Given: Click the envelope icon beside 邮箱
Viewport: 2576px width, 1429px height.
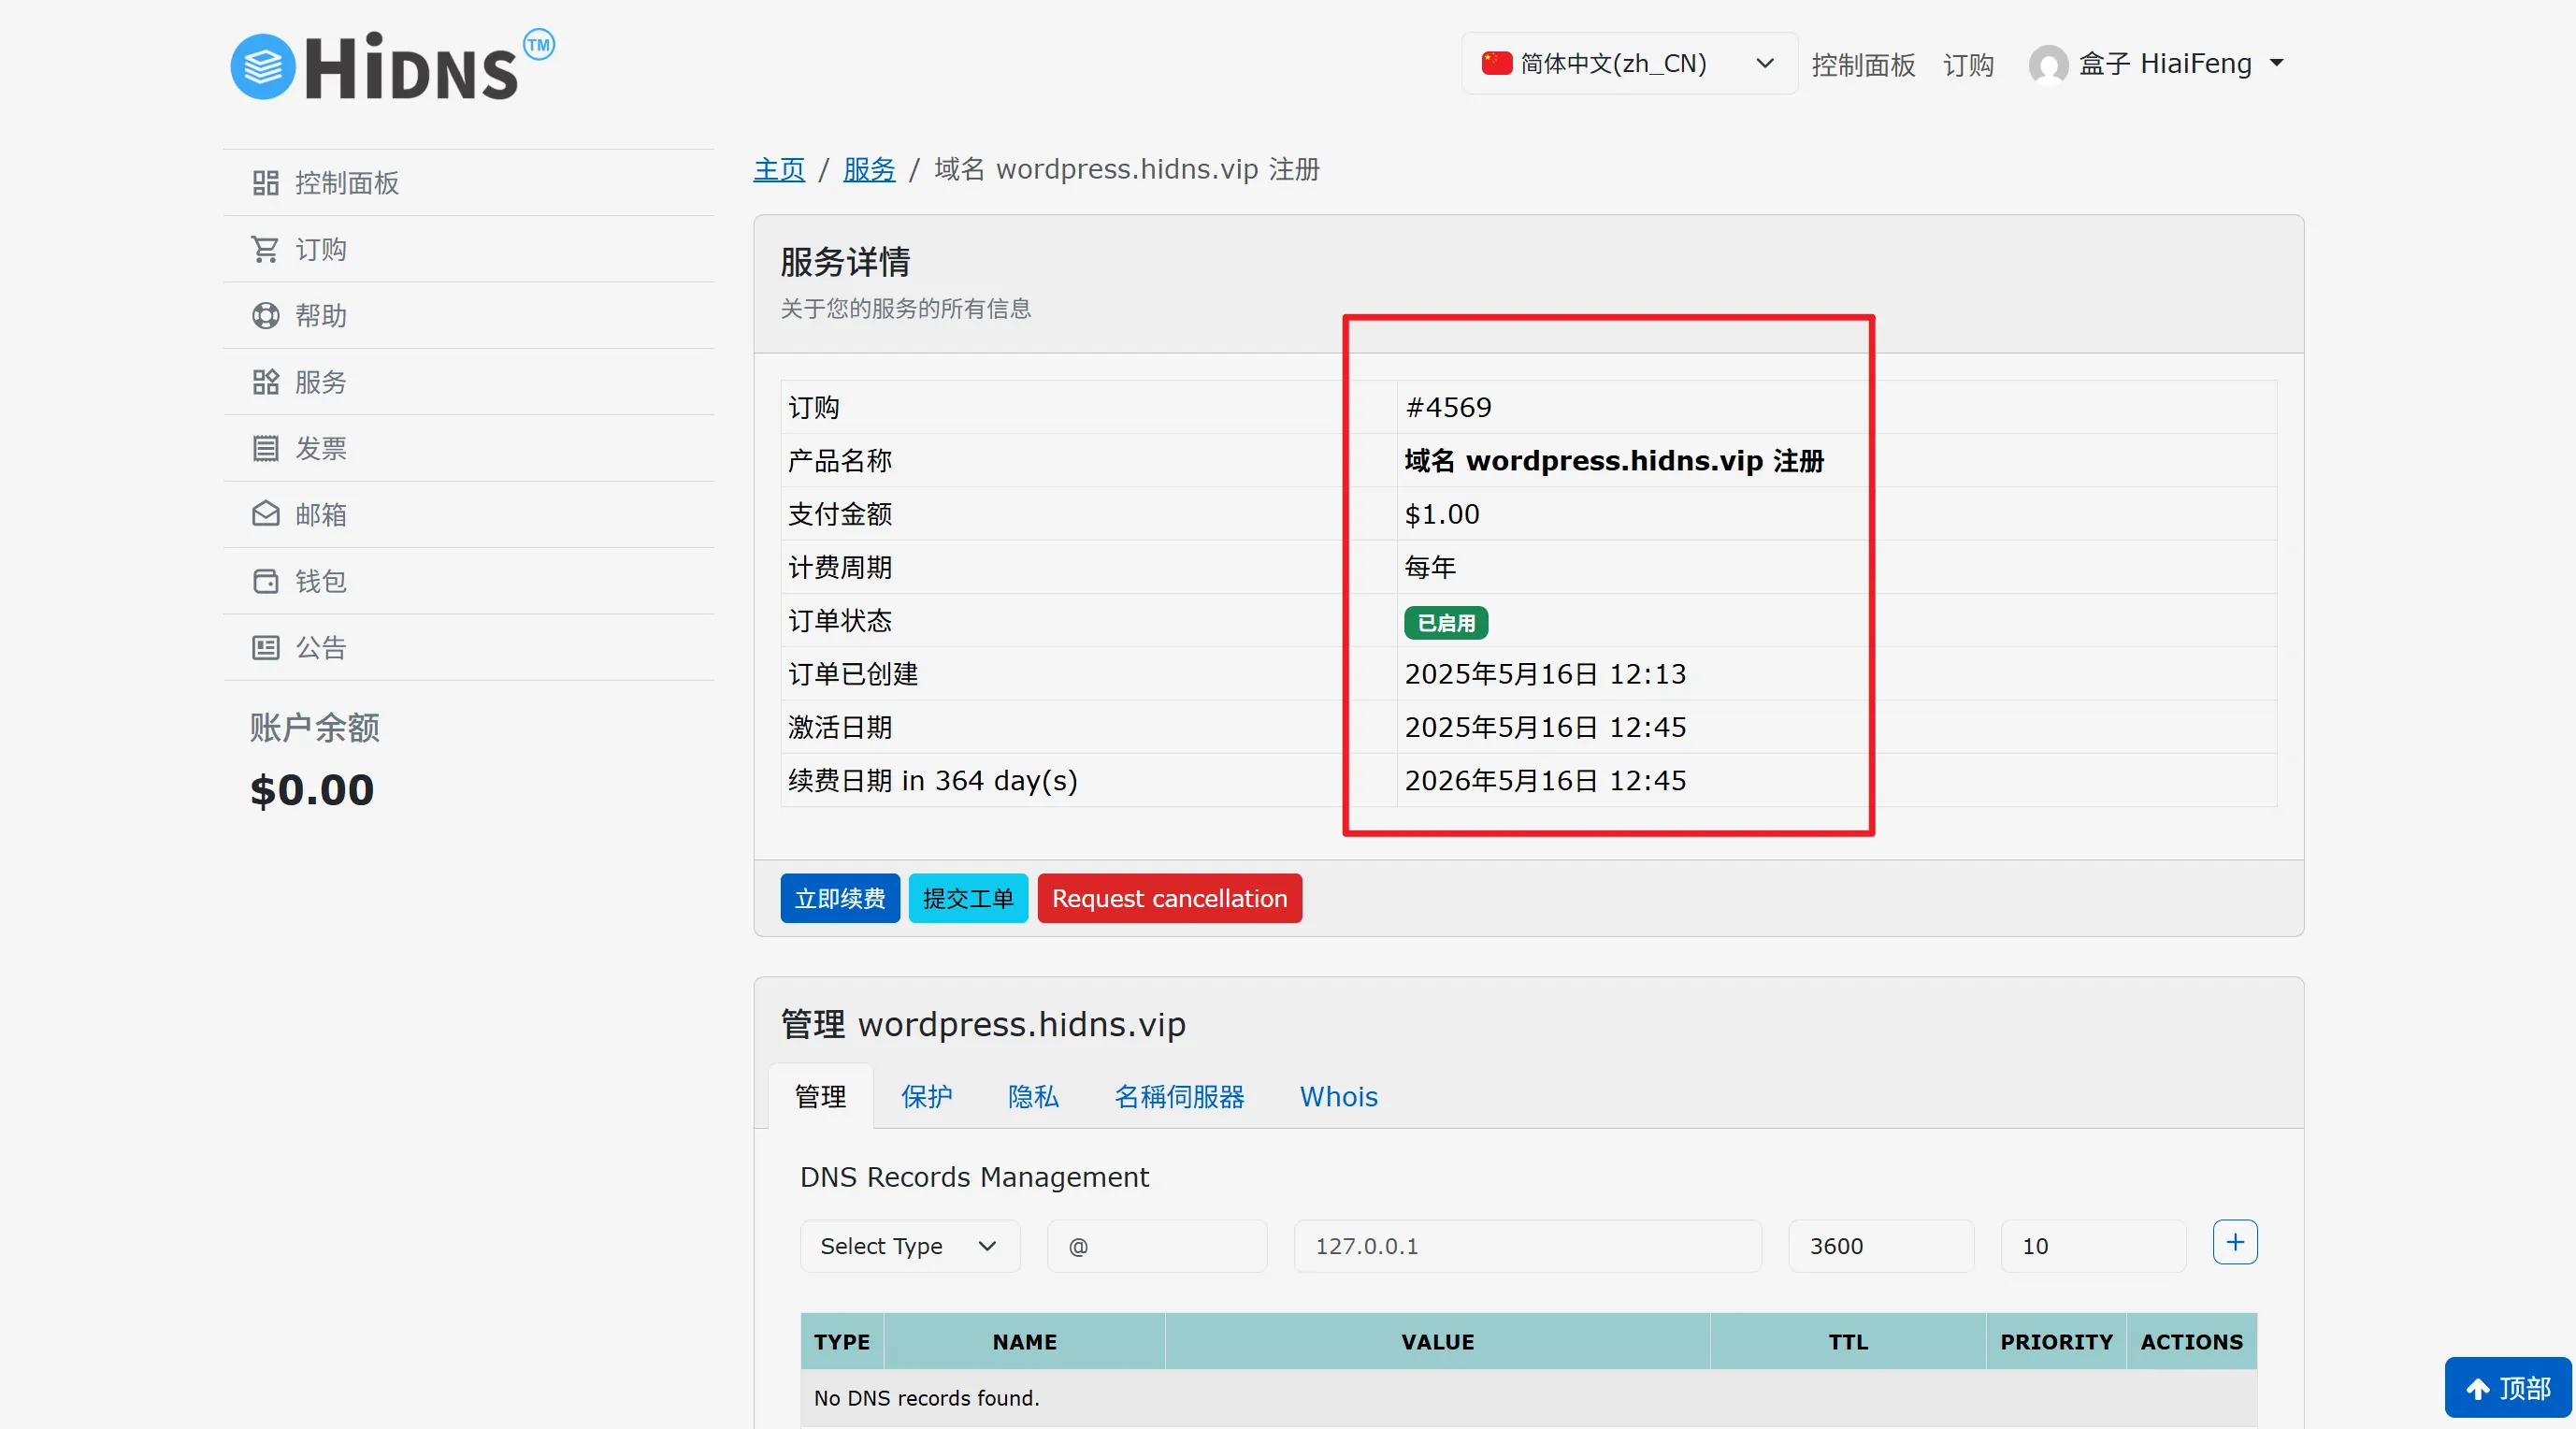Looking at the screenshot, I should (265, 514).
